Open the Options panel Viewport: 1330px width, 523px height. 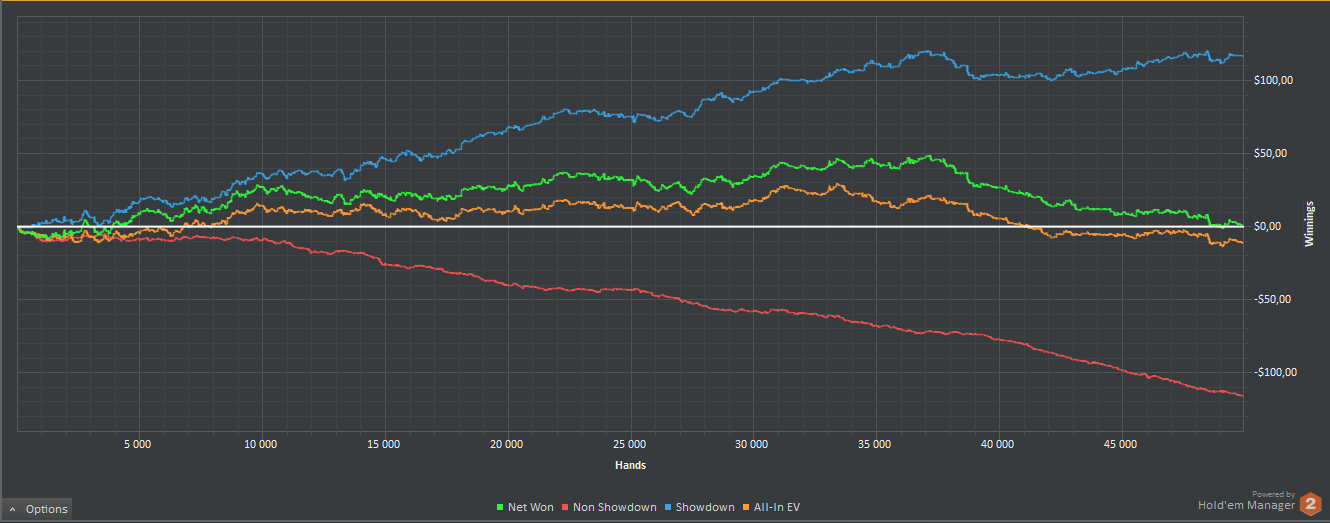[37, 509]
